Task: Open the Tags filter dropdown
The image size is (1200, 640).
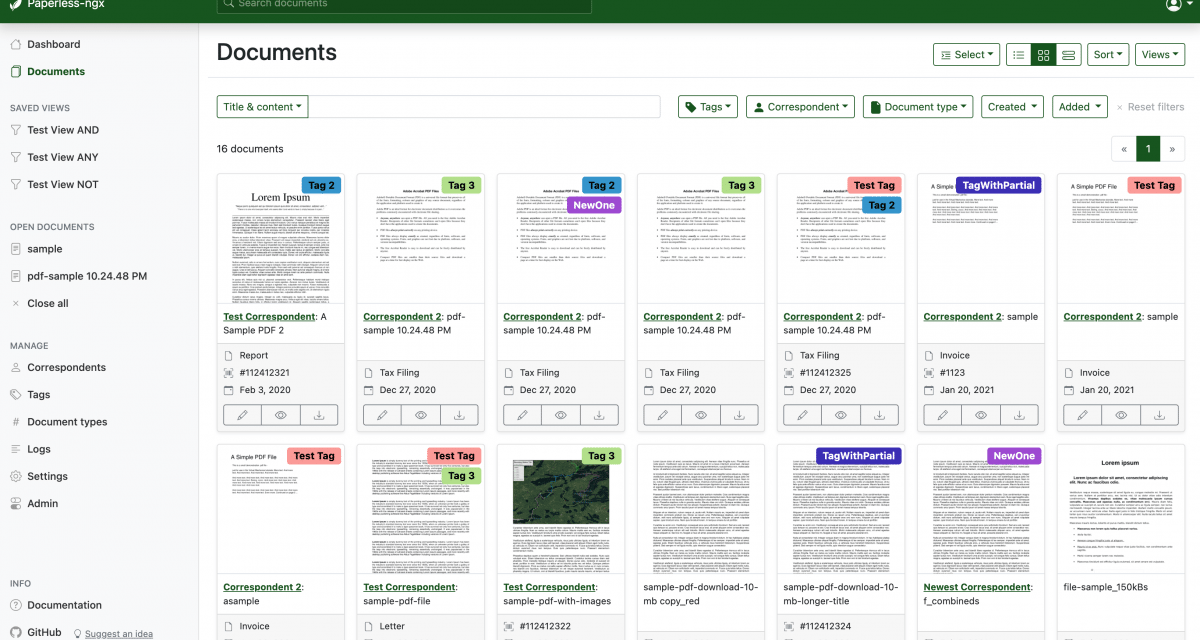Action: [707, 106]
